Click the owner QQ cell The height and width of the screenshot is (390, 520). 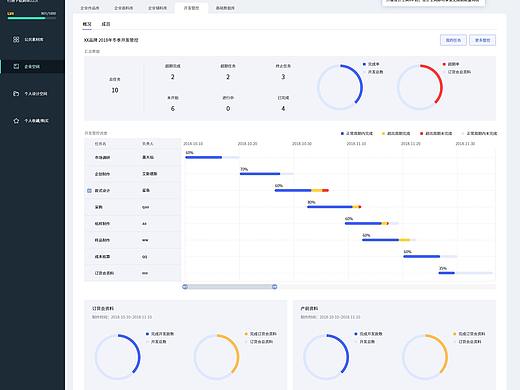(x=144, y=257)
